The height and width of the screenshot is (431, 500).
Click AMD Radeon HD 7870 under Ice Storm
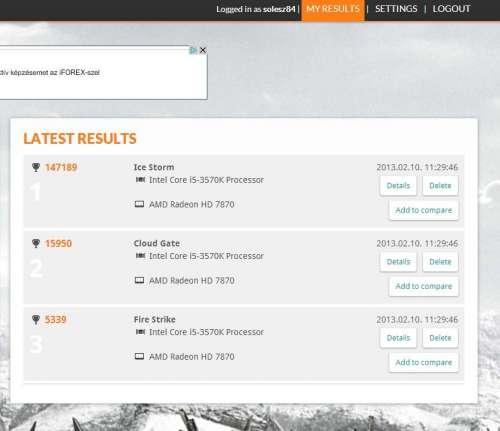192,204
